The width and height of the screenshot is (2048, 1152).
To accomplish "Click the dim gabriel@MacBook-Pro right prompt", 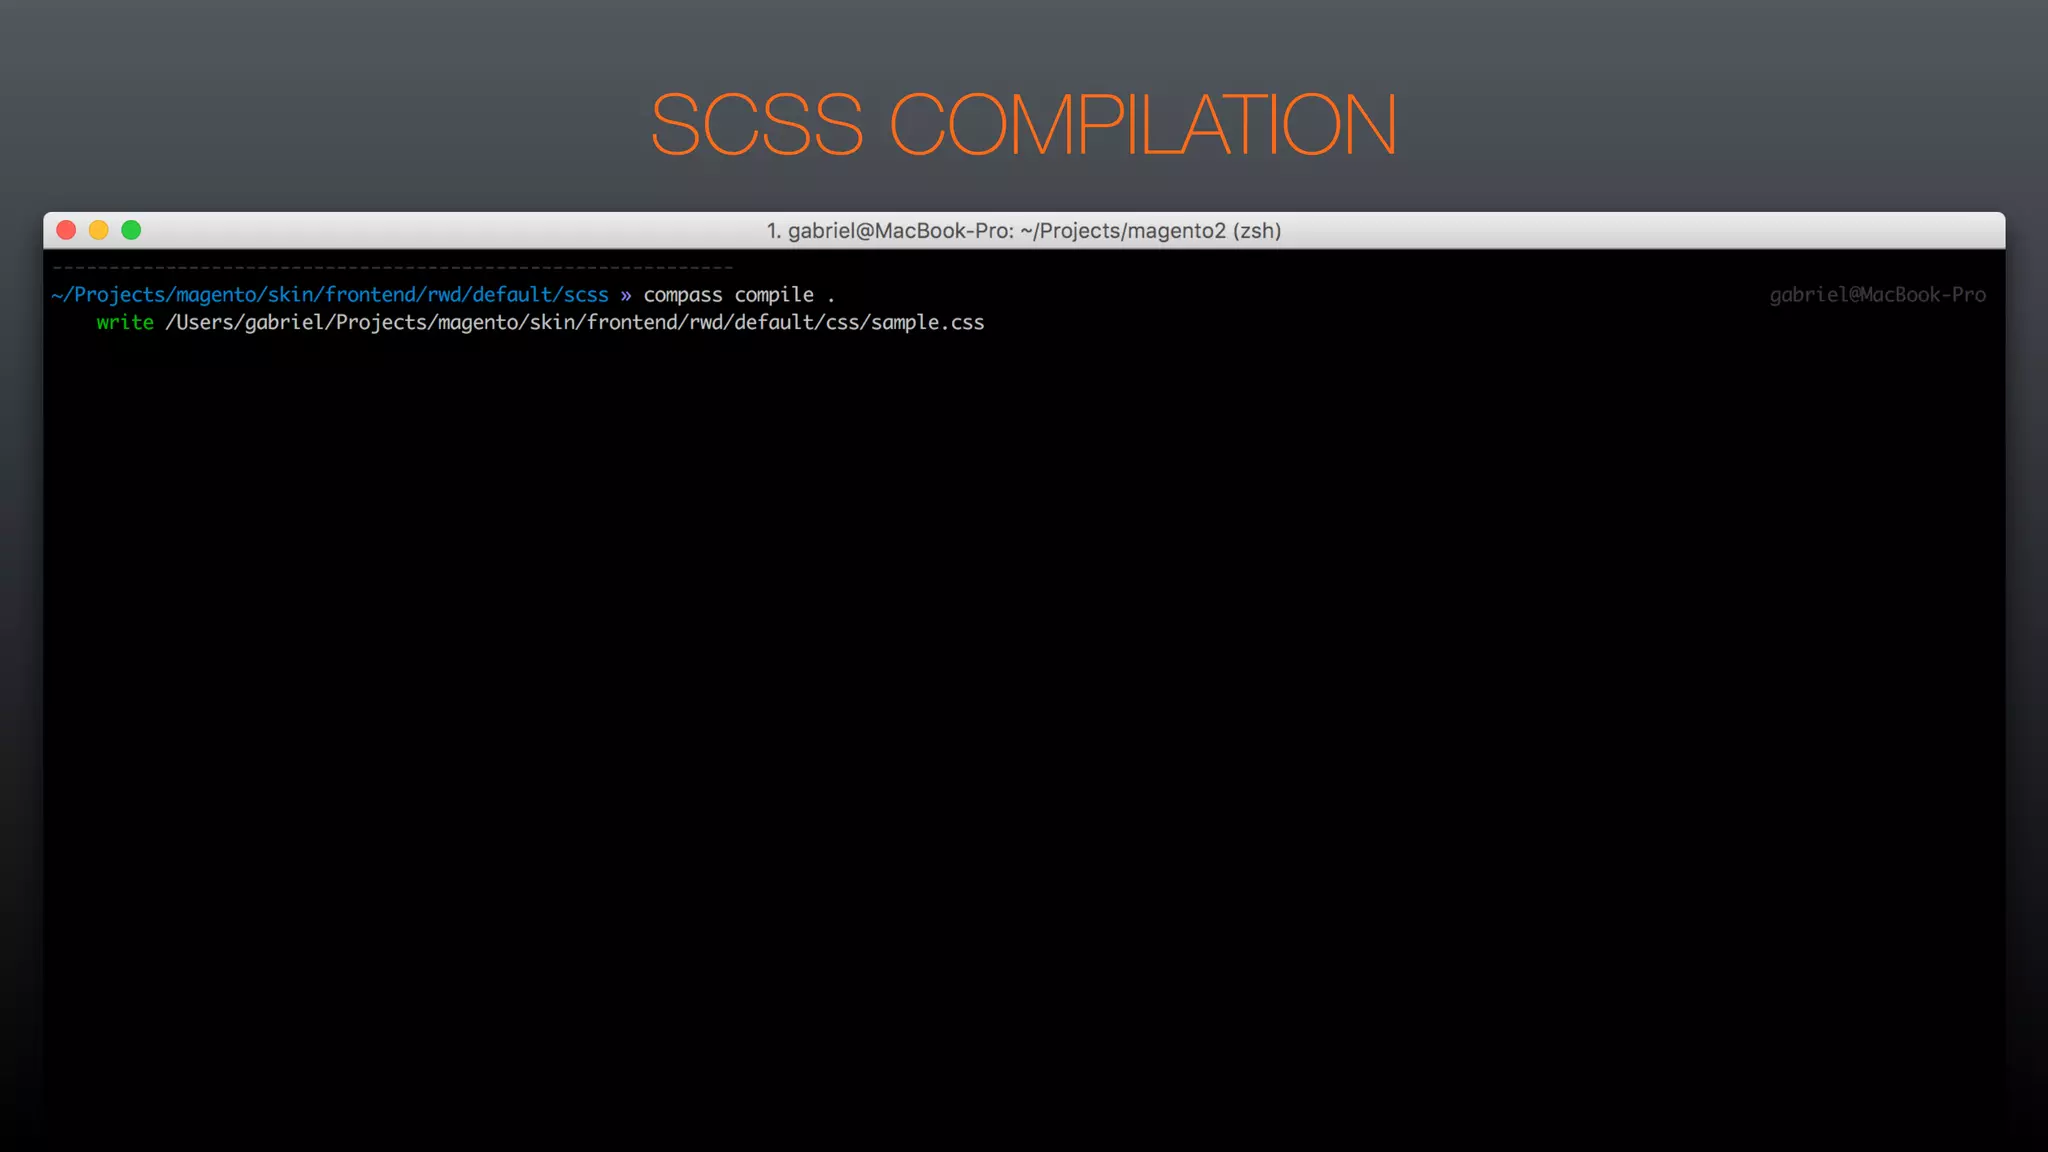I will click(1877, 295).
